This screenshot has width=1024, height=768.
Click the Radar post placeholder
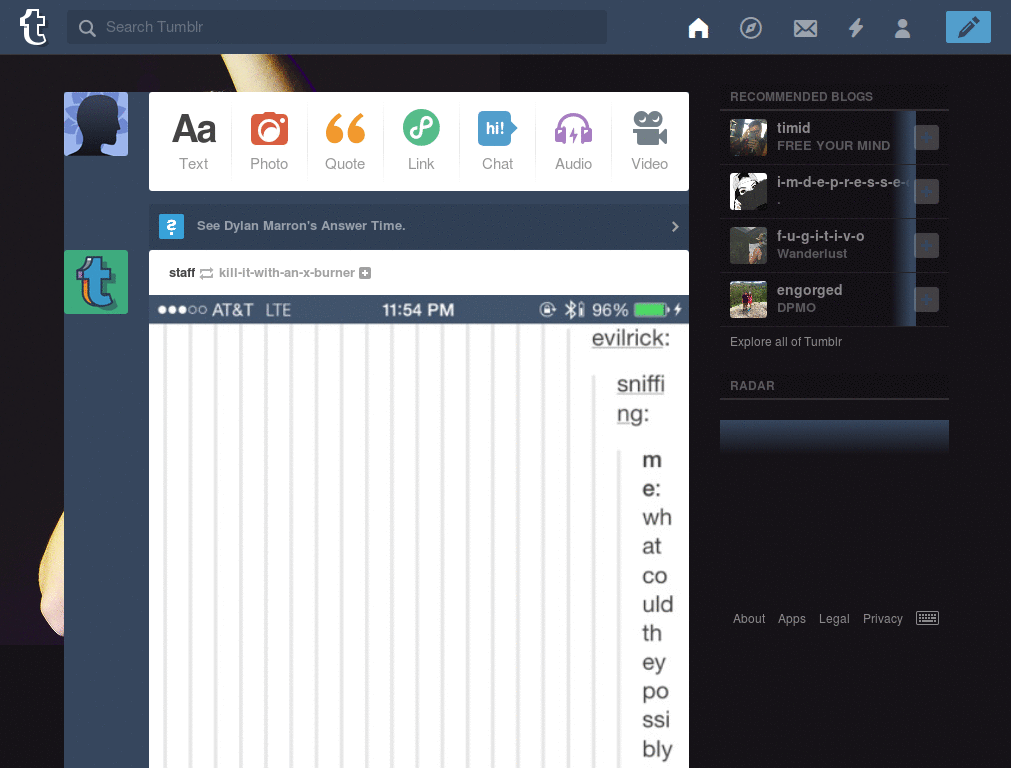click(834, 436)
